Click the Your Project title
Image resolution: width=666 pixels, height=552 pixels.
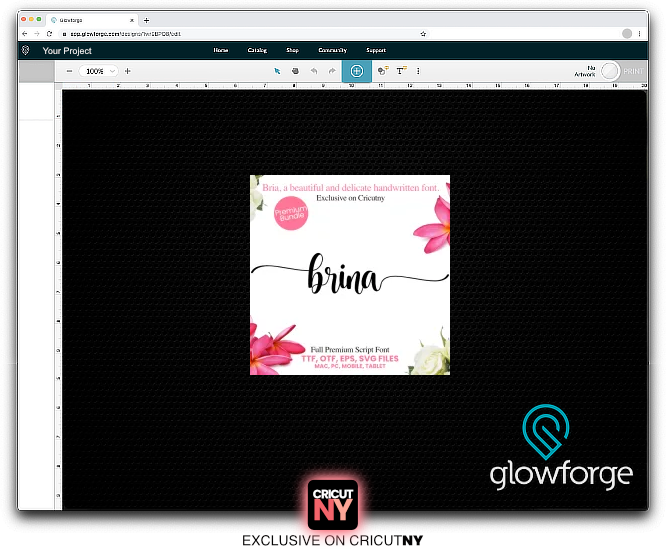[x=67, y=51]
